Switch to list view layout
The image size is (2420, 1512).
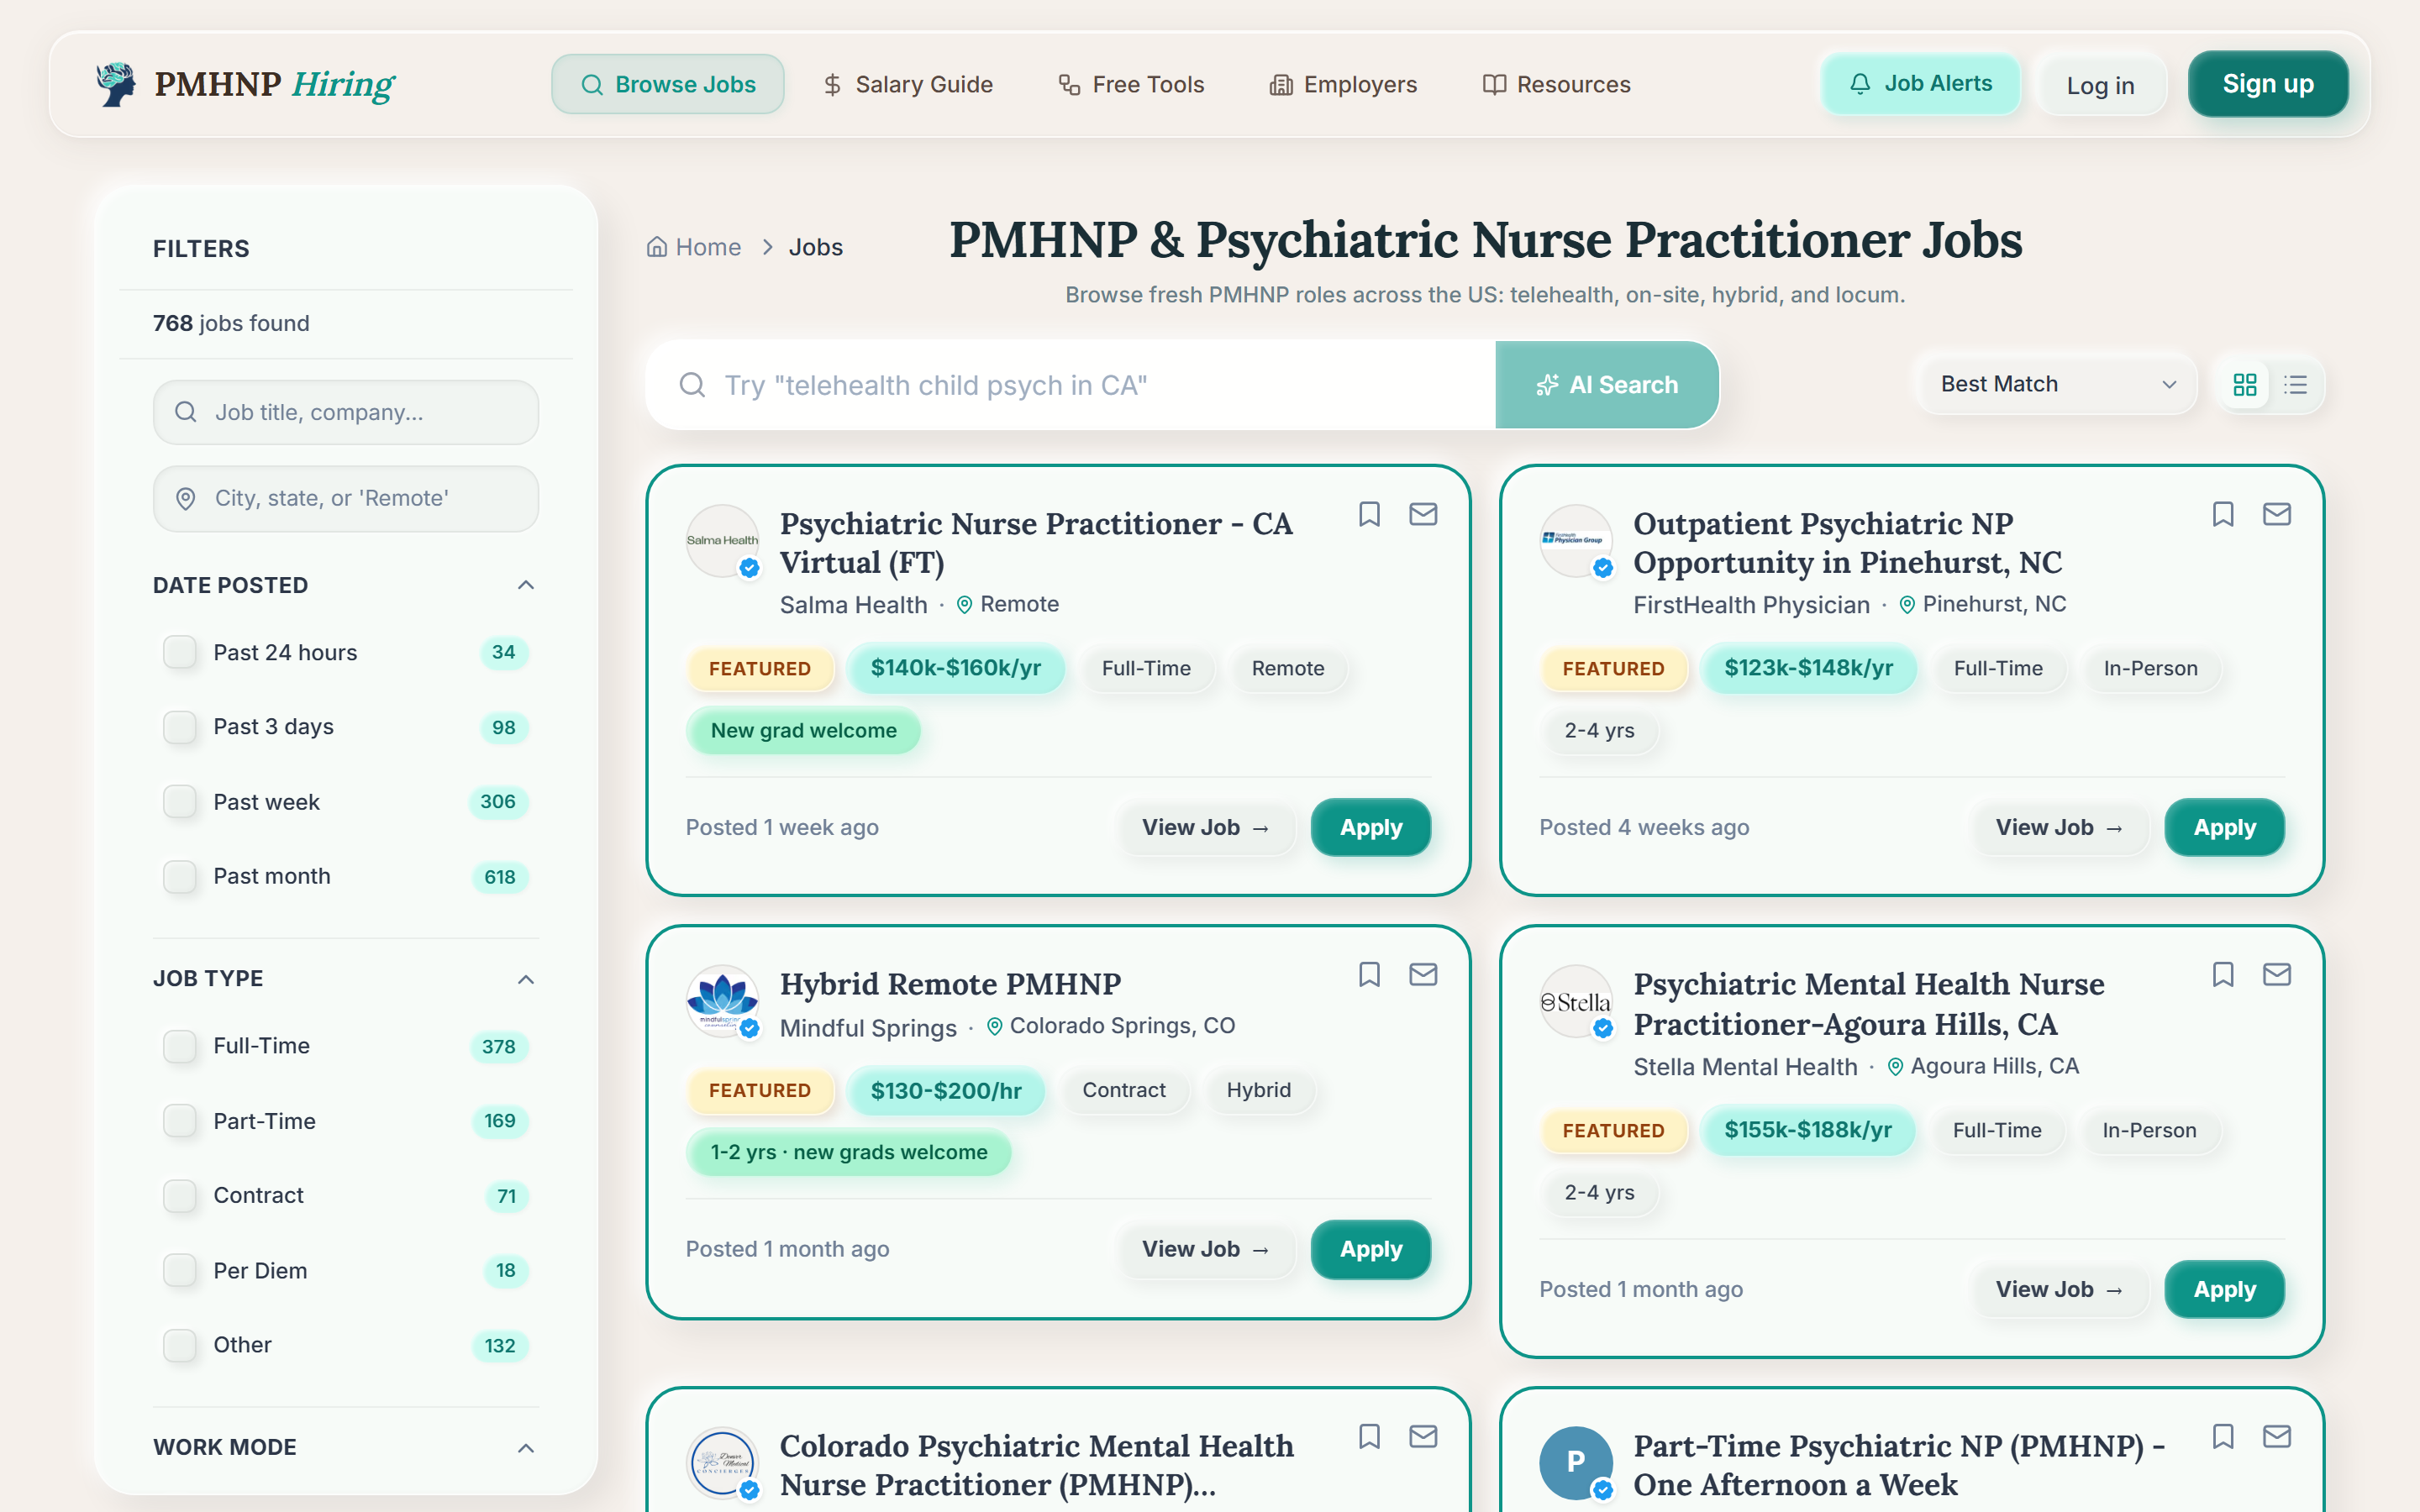pos(2296,385)
